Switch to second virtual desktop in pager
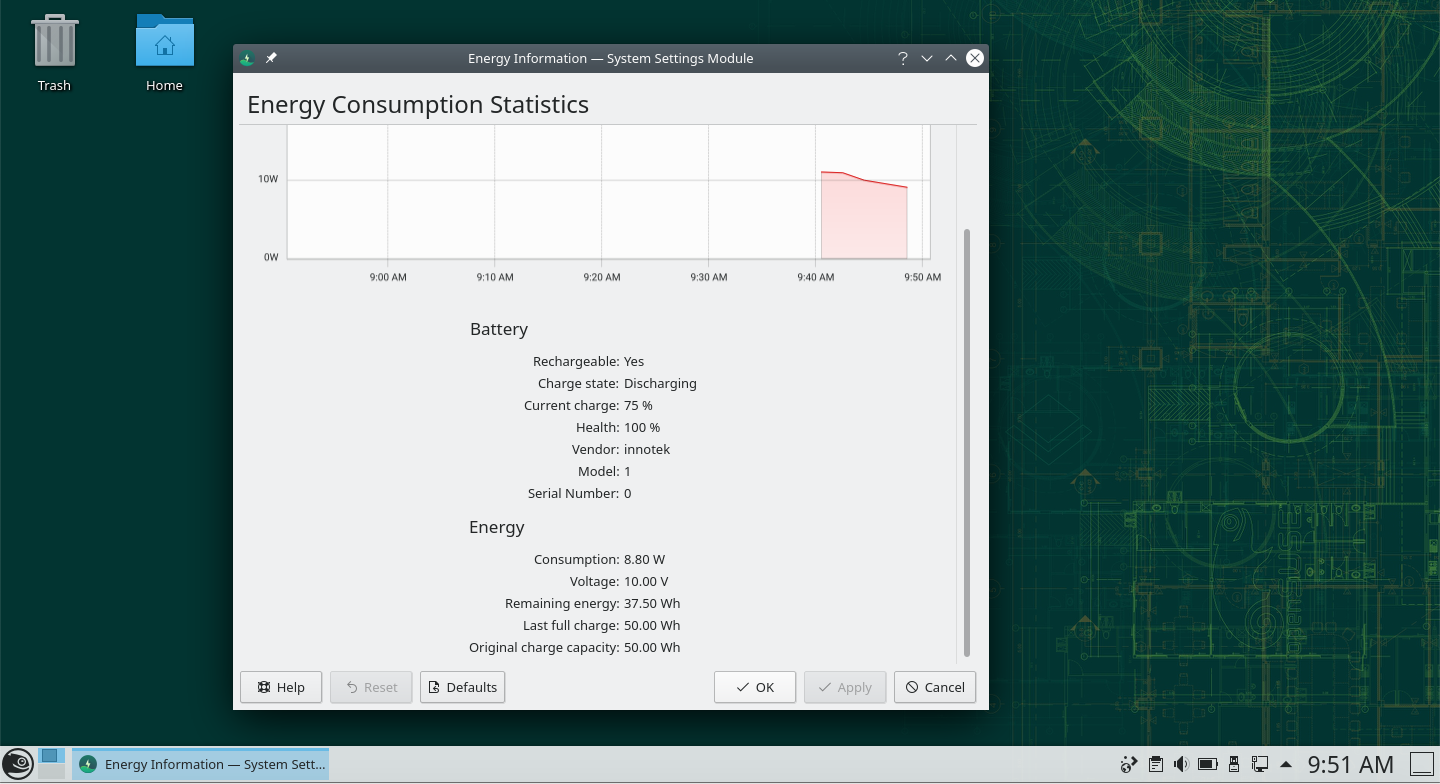The width and height of the screenshot is (1440, 784). pyautogui.click(x=51, y=772)
